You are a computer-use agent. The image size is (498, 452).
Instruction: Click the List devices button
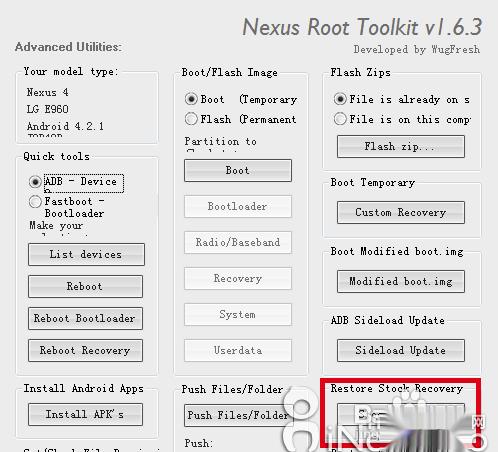click(x=86, y=254)
